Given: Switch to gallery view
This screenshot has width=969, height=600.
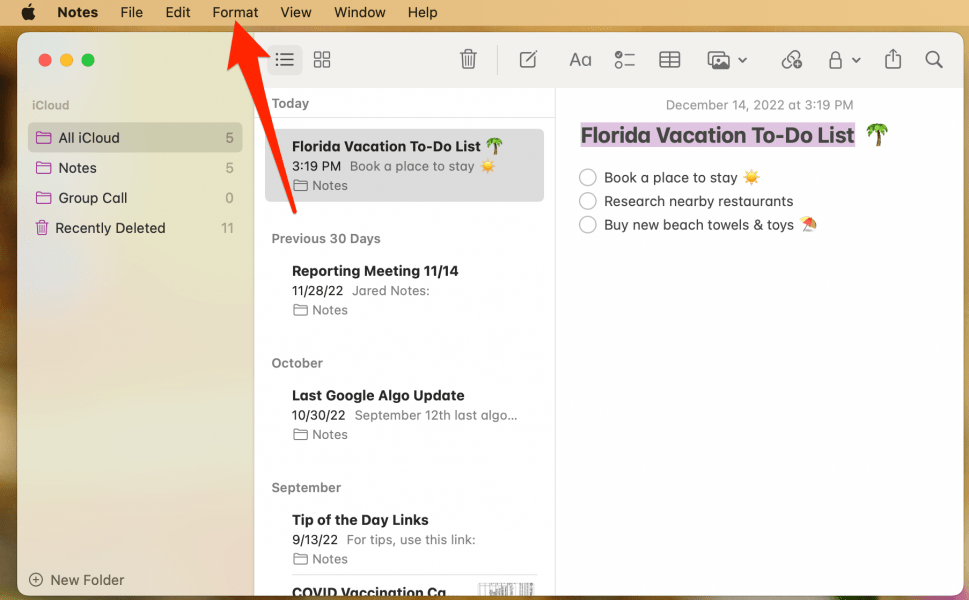Looking at the screenshot, I should click(x=321, y=59).
